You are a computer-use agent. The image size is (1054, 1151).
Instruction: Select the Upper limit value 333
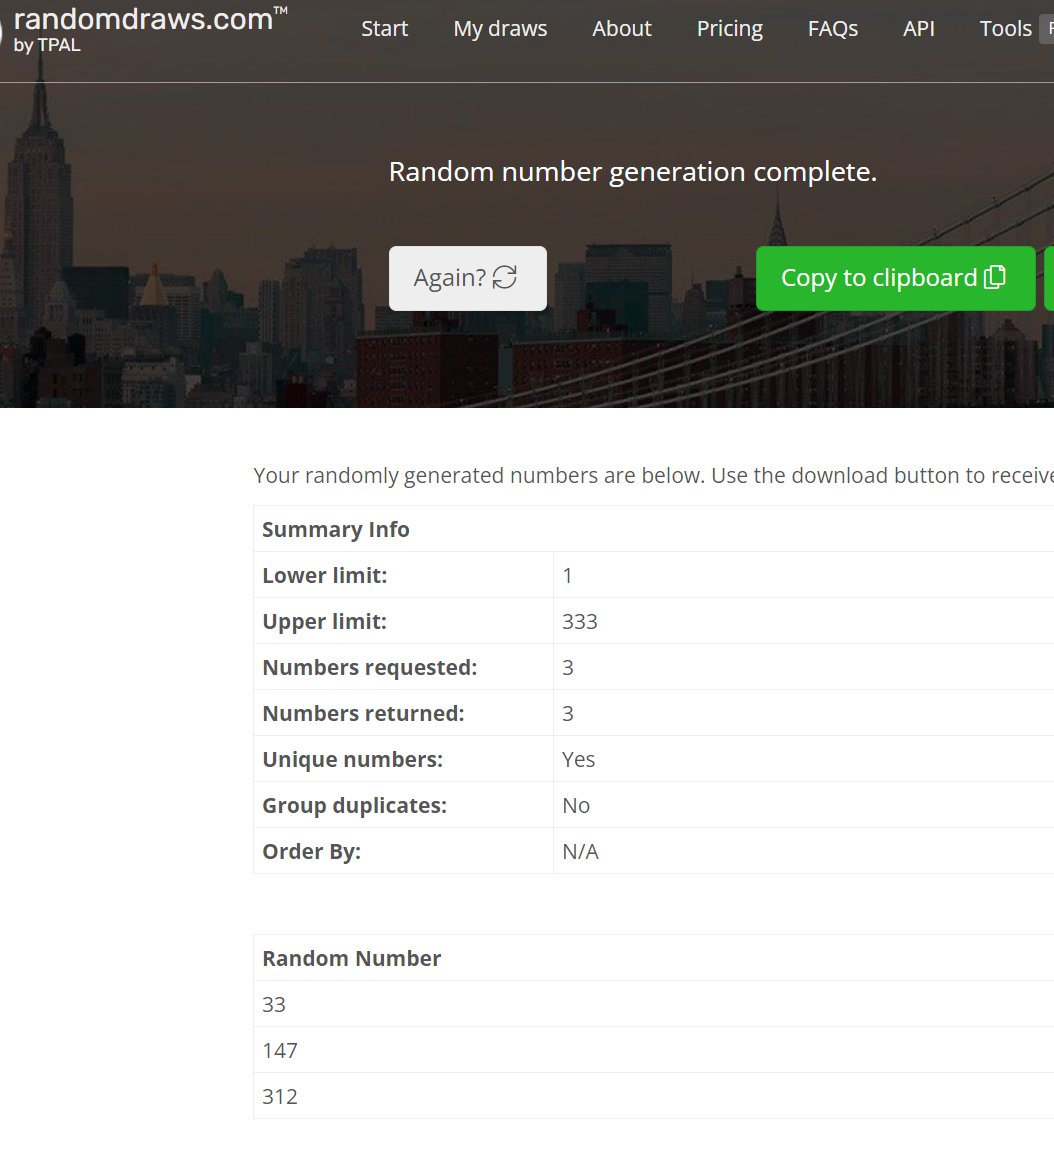580,622
